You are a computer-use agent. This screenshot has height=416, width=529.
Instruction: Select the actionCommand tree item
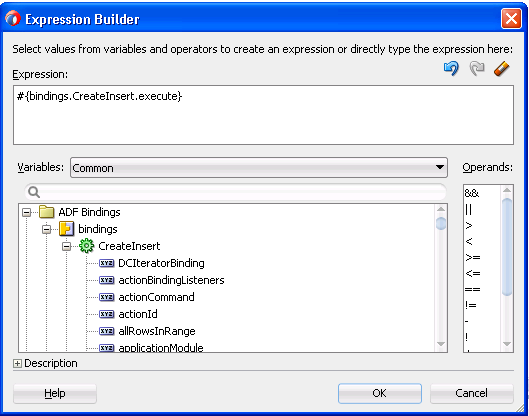click(x=156, y=297)
